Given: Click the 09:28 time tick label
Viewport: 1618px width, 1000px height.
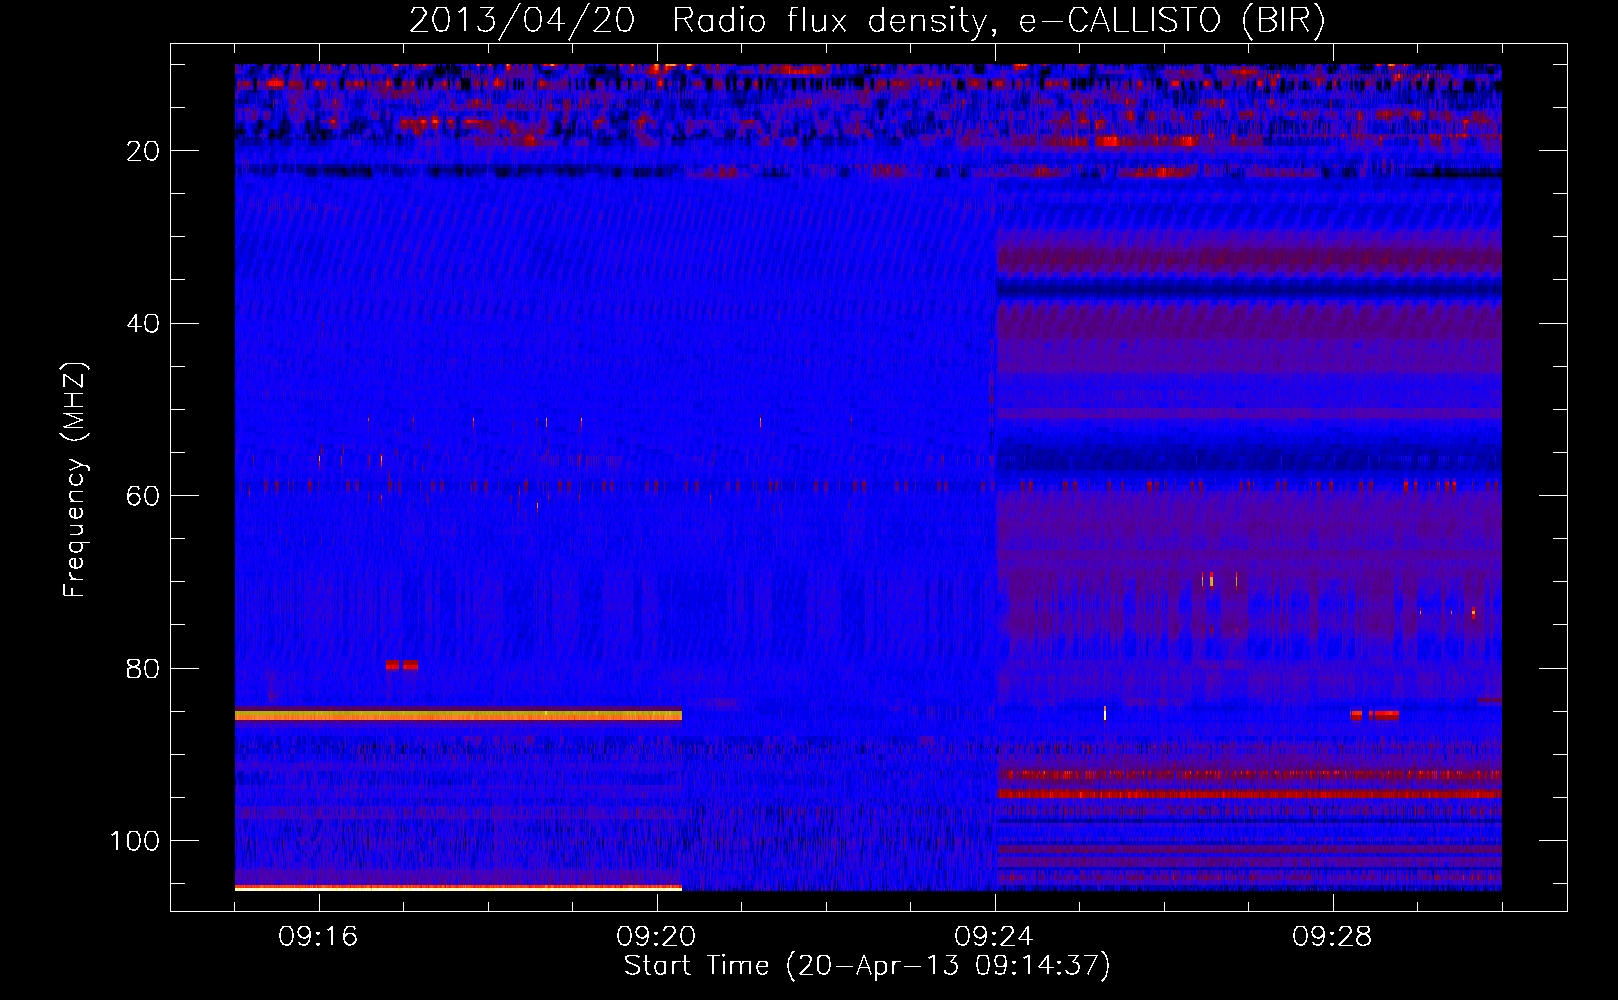Looking at the screenshot, I should pos(1332,937).
